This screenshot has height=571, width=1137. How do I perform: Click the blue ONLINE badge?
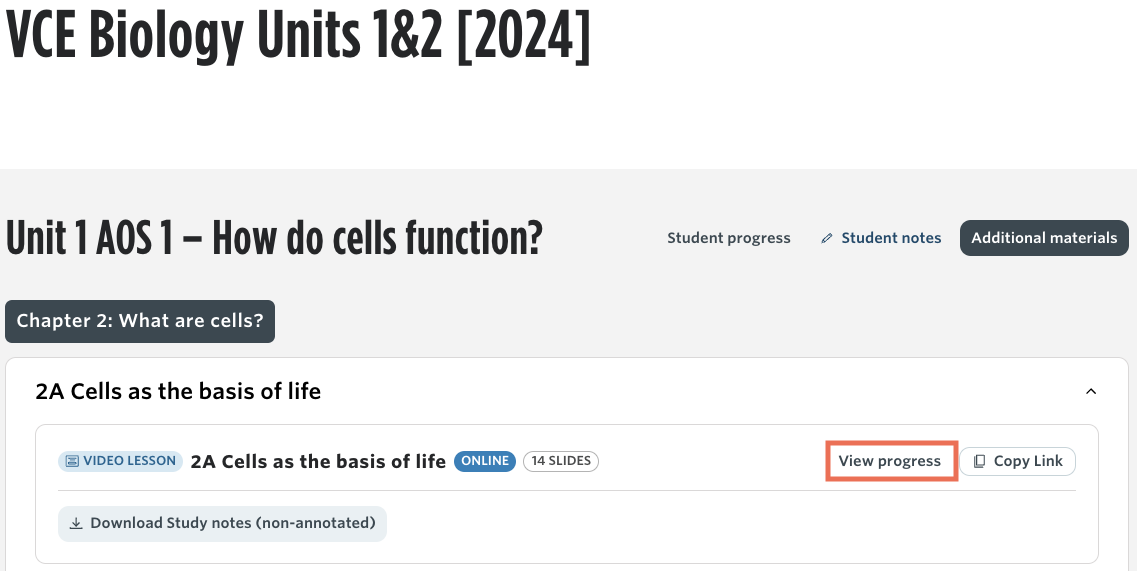coord(485,461)
